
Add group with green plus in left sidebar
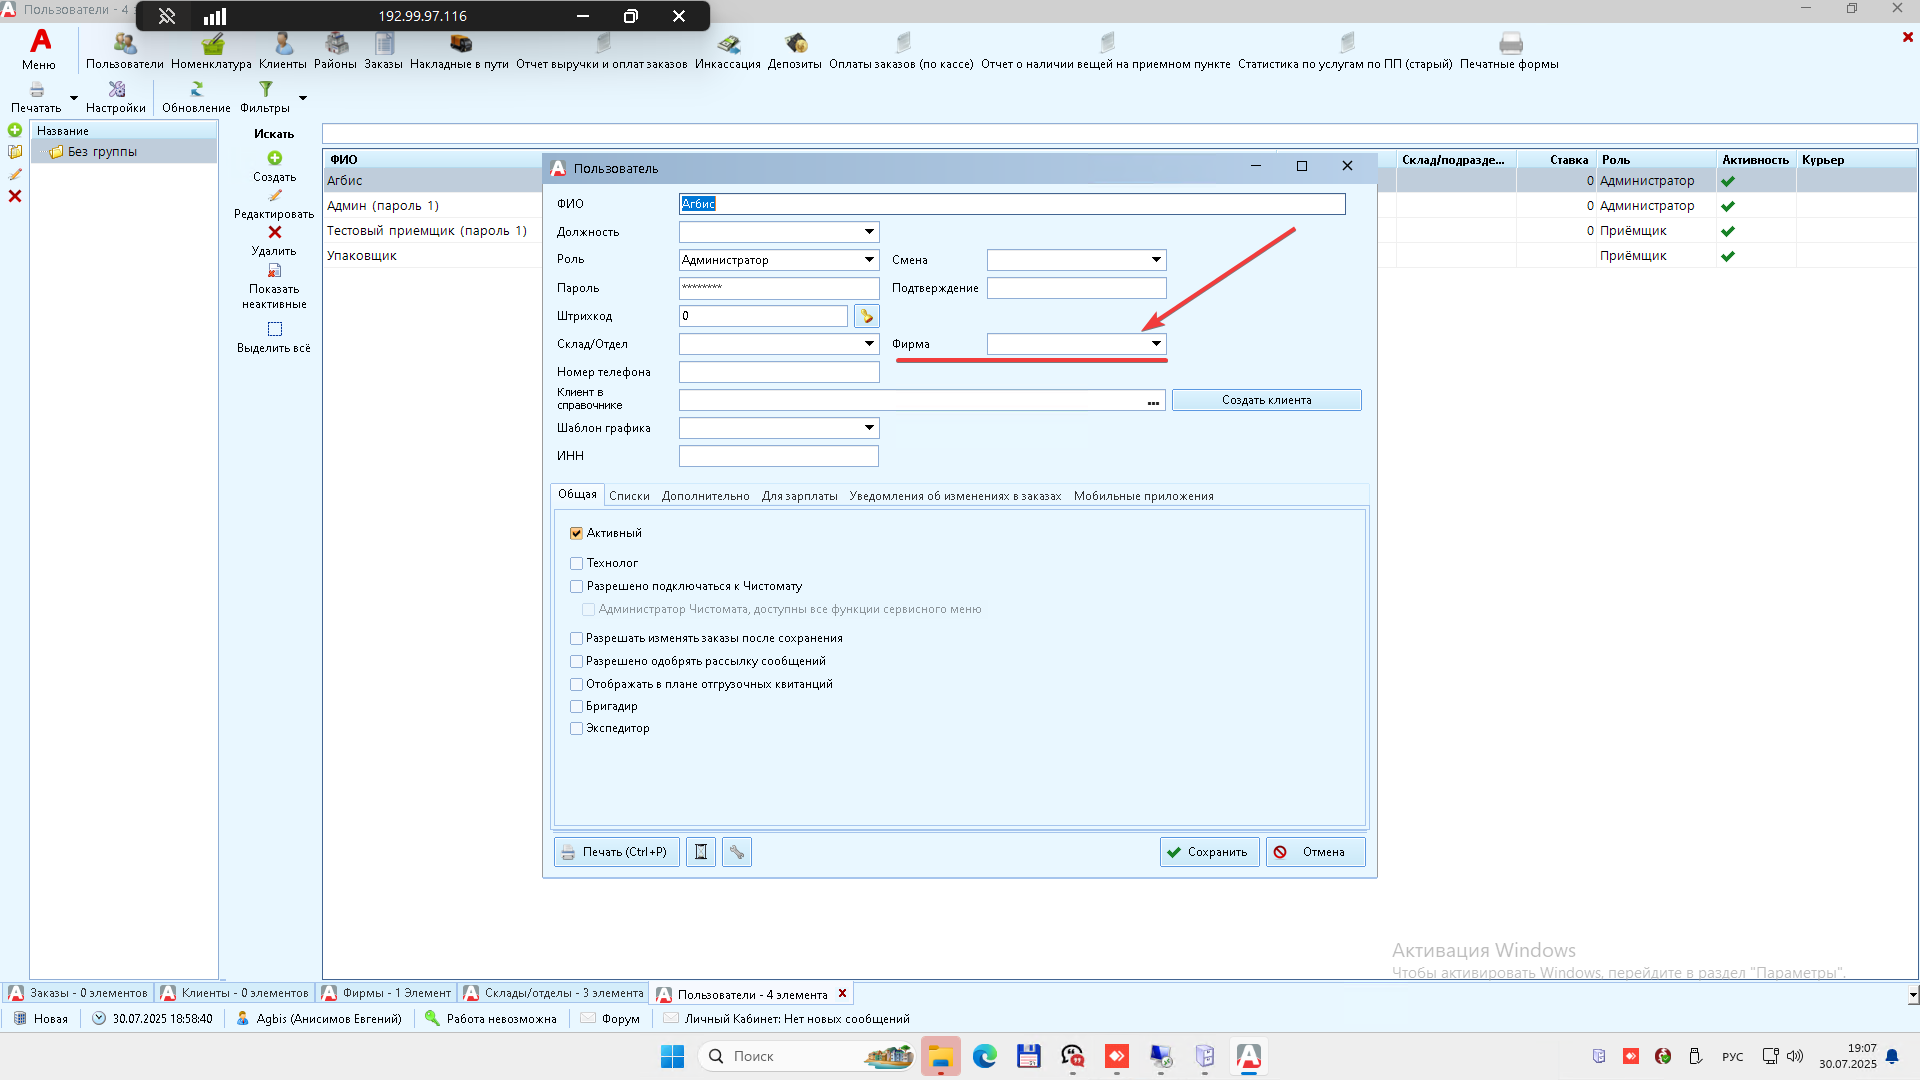pos(15,130)
